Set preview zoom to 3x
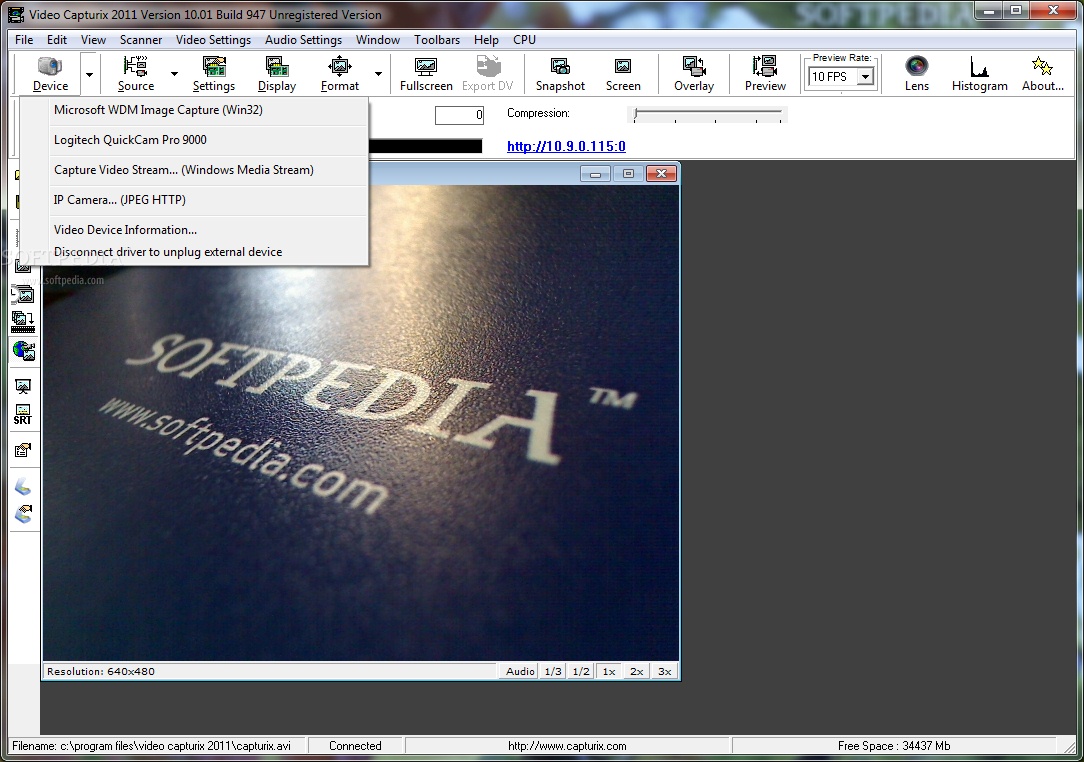Viewport: 1084px width, 762px height. click(664, 671)
